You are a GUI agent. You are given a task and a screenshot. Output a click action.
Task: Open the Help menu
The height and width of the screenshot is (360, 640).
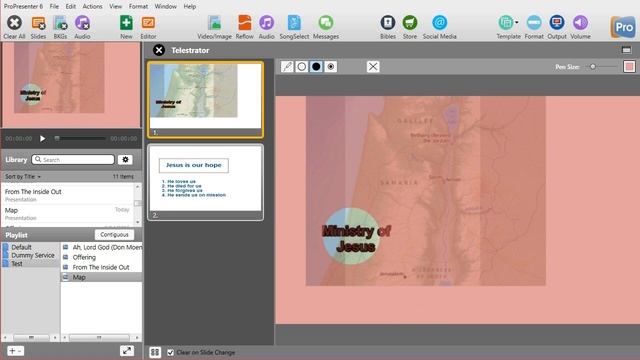190,7
